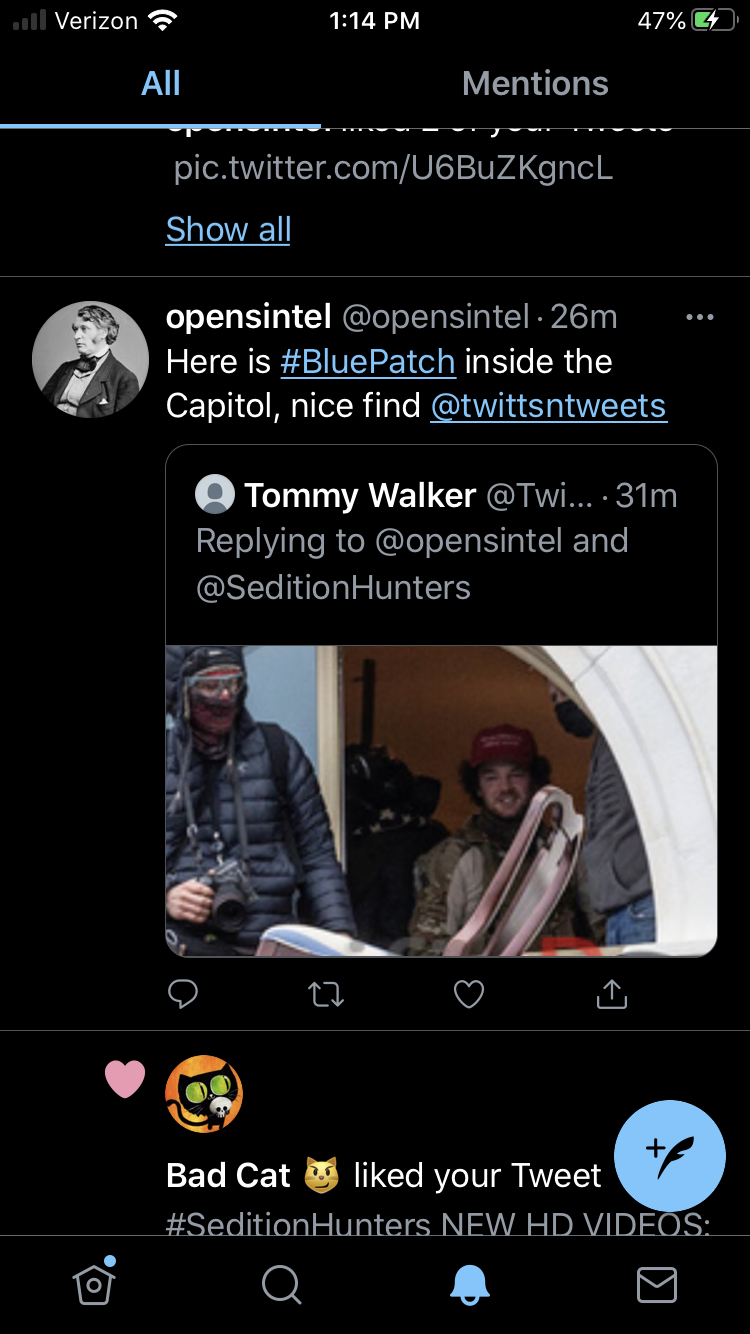Open the three-dot more menu on tweet
The image size is (750, 1334).
pyautogui.click(x=700, y=318)
